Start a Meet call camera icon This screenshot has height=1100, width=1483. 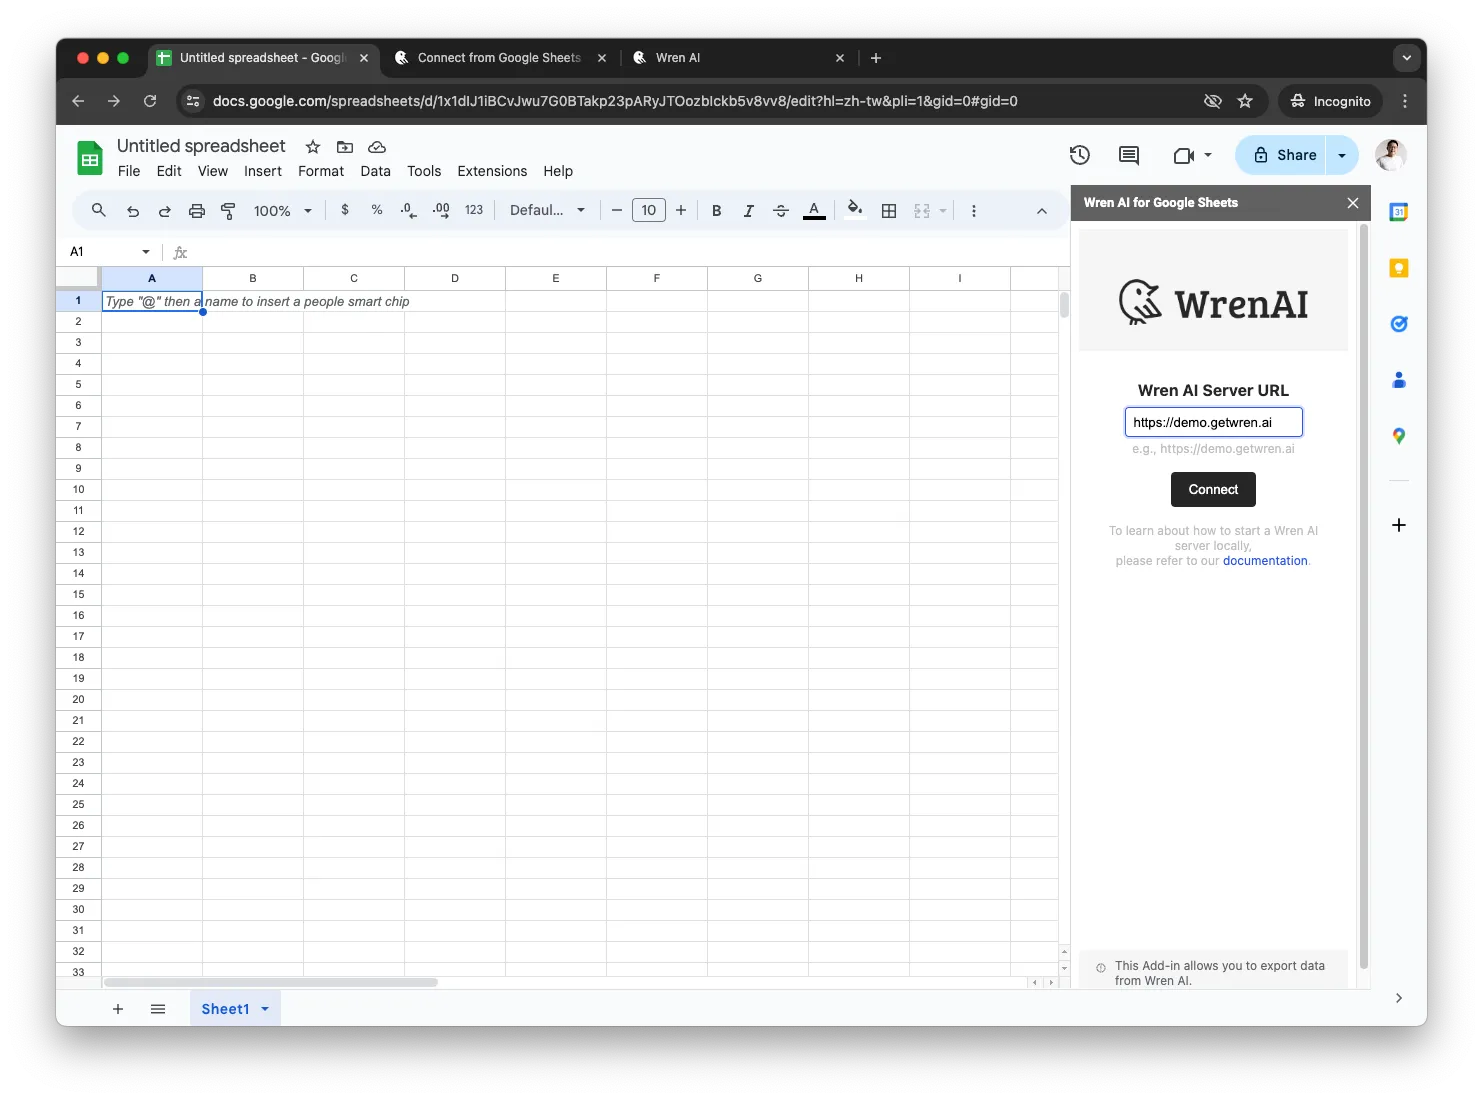[1184, 155]
